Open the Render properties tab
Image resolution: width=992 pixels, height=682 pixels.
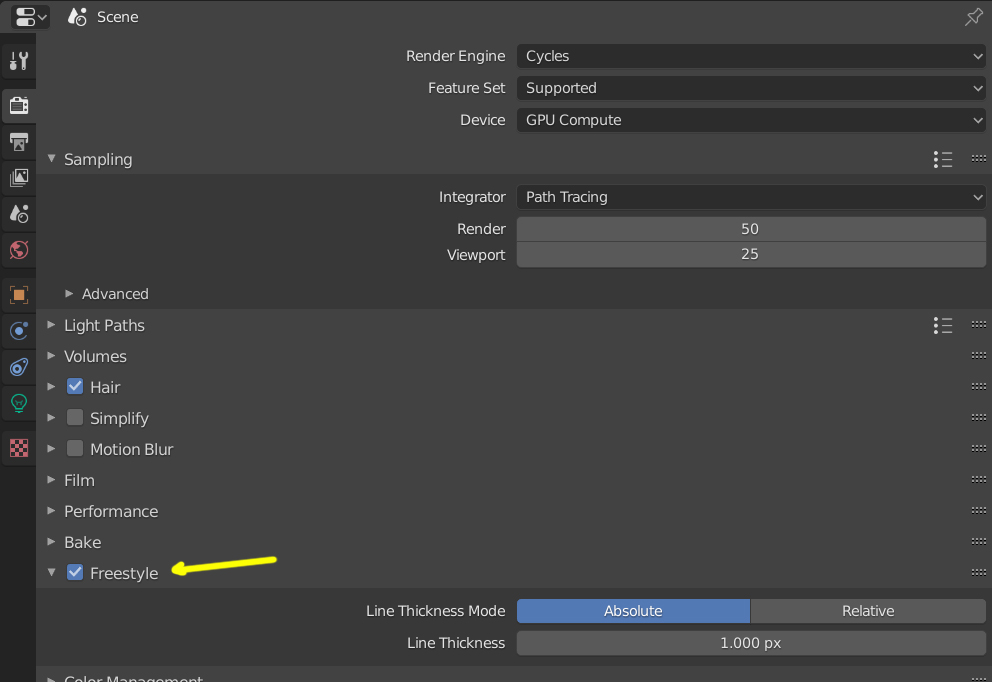coord(18,105)
